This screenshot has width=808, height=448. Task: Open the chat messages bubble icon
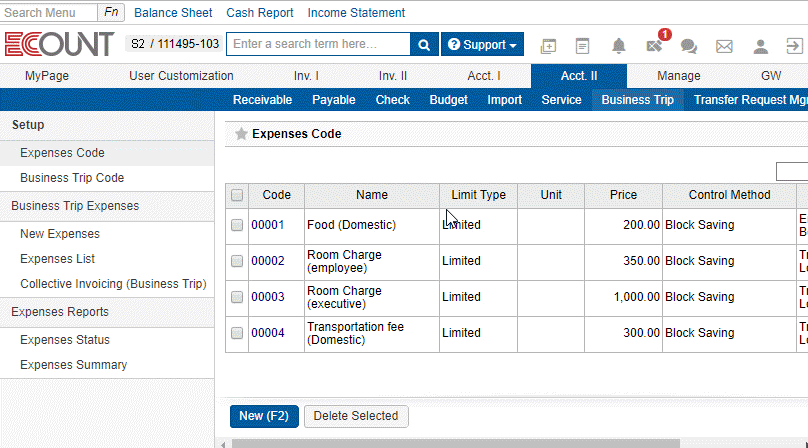pos(689,46)
